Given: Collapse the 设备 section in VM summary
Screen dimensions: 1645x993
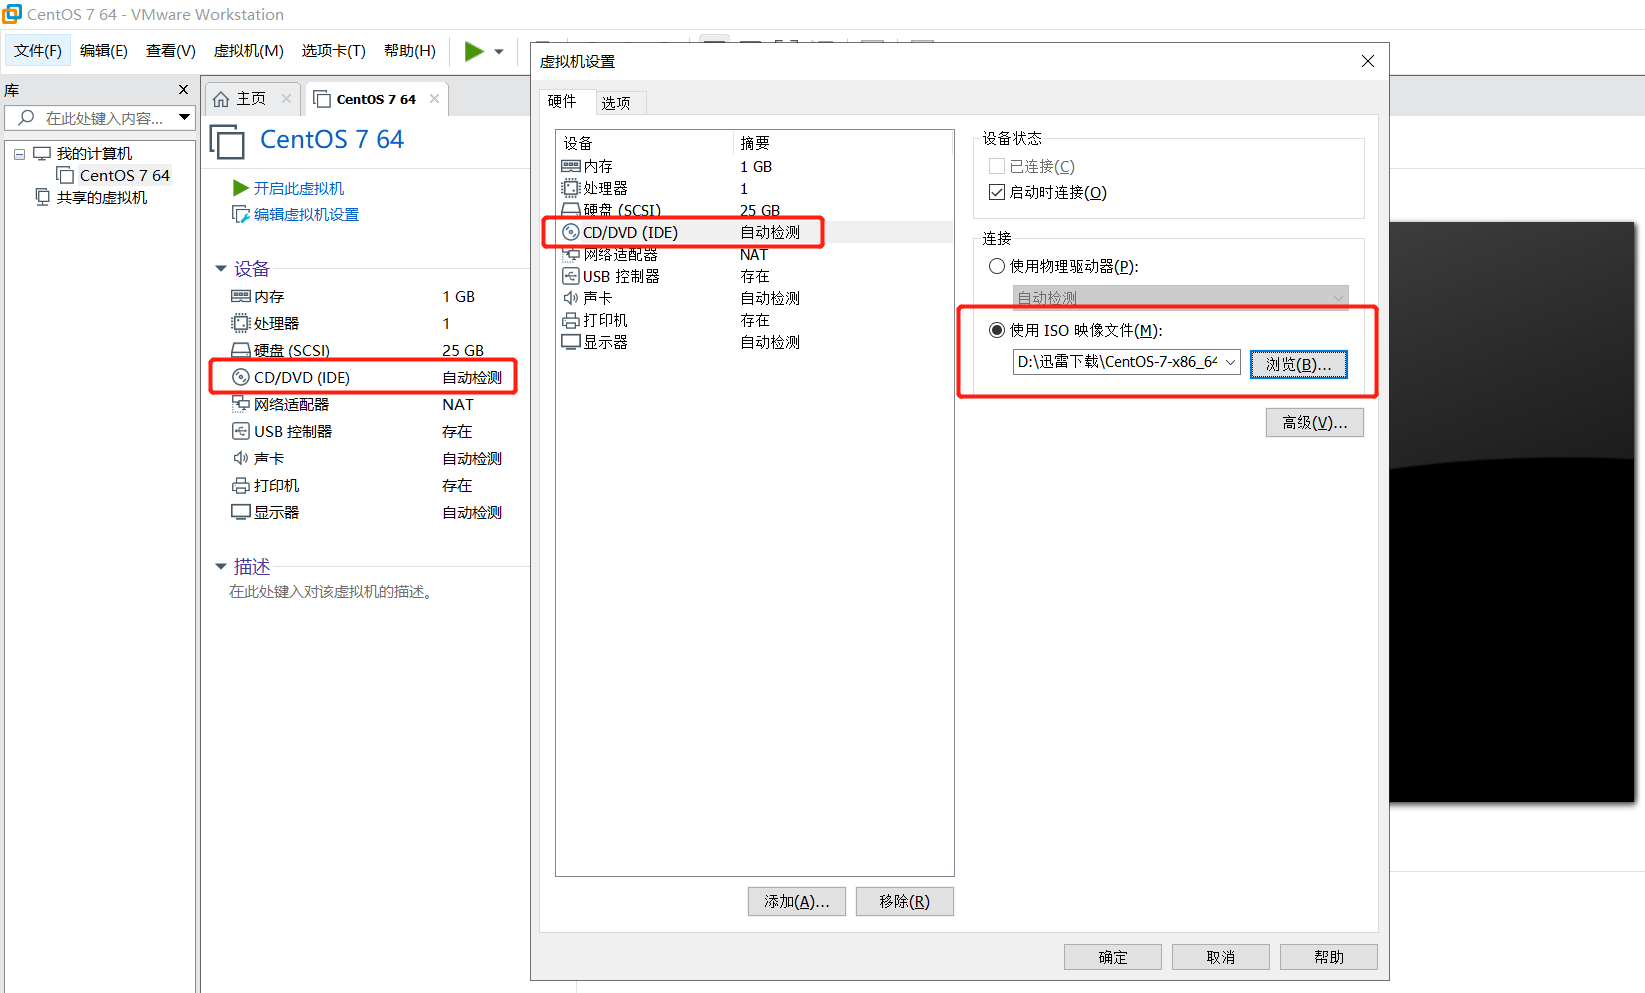Looking at the screenshot, I should click(x=221, y=268).
